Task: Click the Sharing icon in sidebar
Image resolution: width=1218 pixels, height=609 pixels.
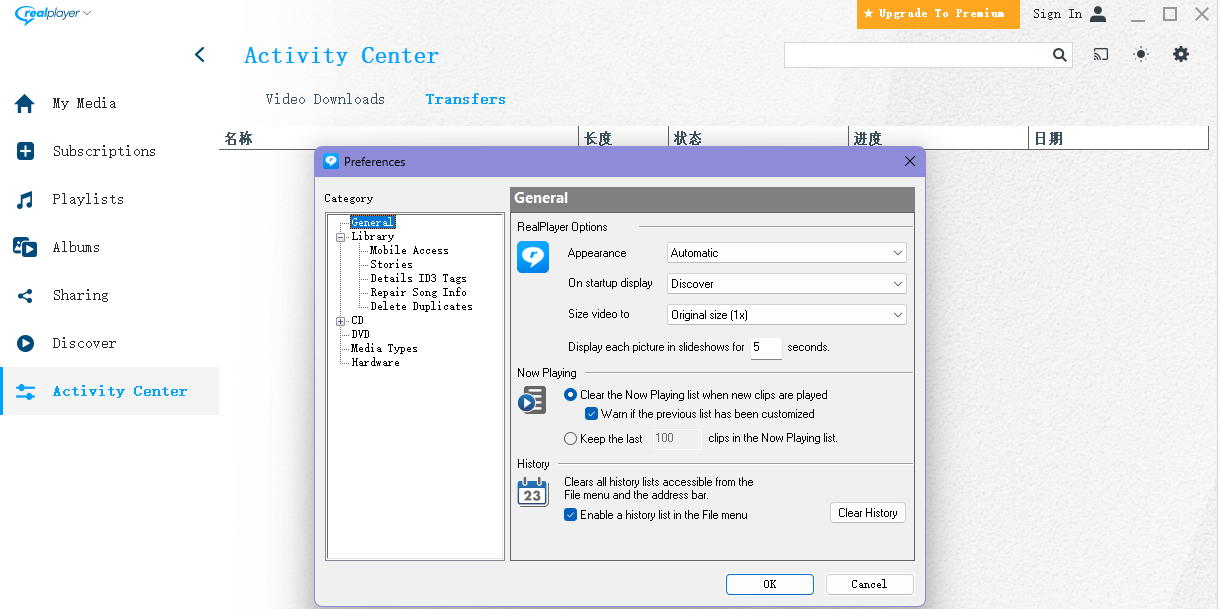Action: 25,296
